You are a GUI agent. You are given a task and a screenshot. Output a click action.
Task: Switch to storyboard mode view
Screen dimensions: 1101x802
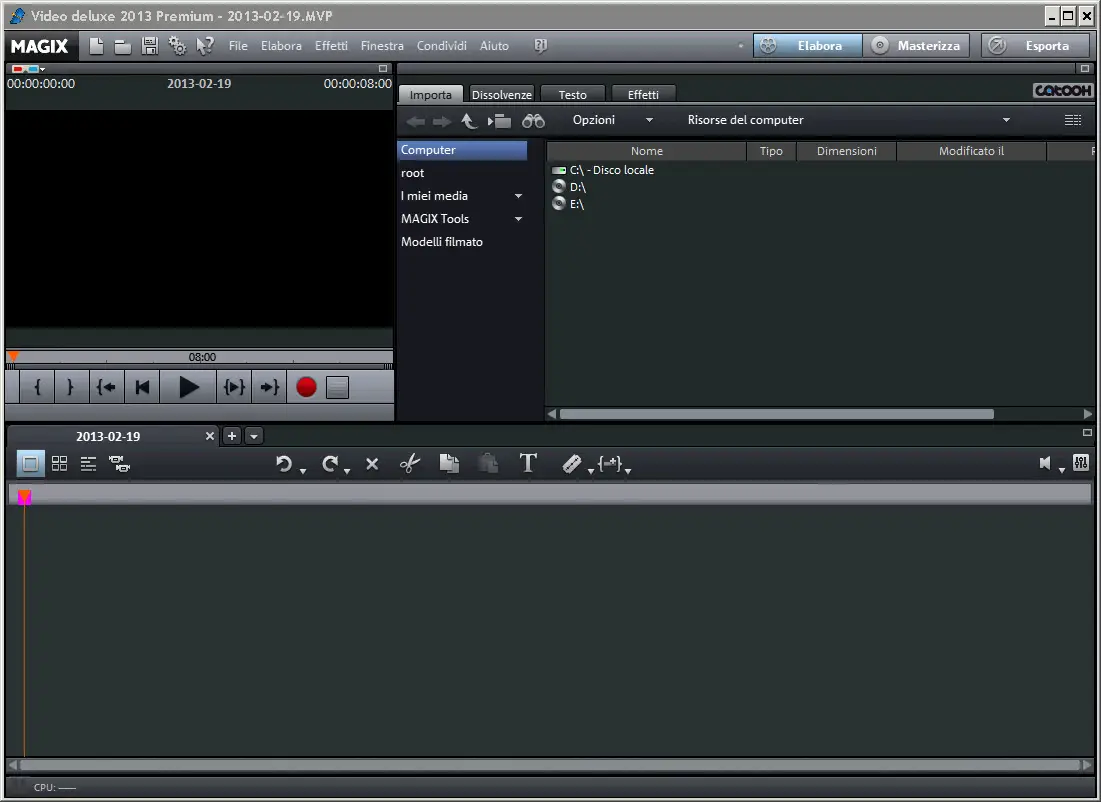point(30,464)
